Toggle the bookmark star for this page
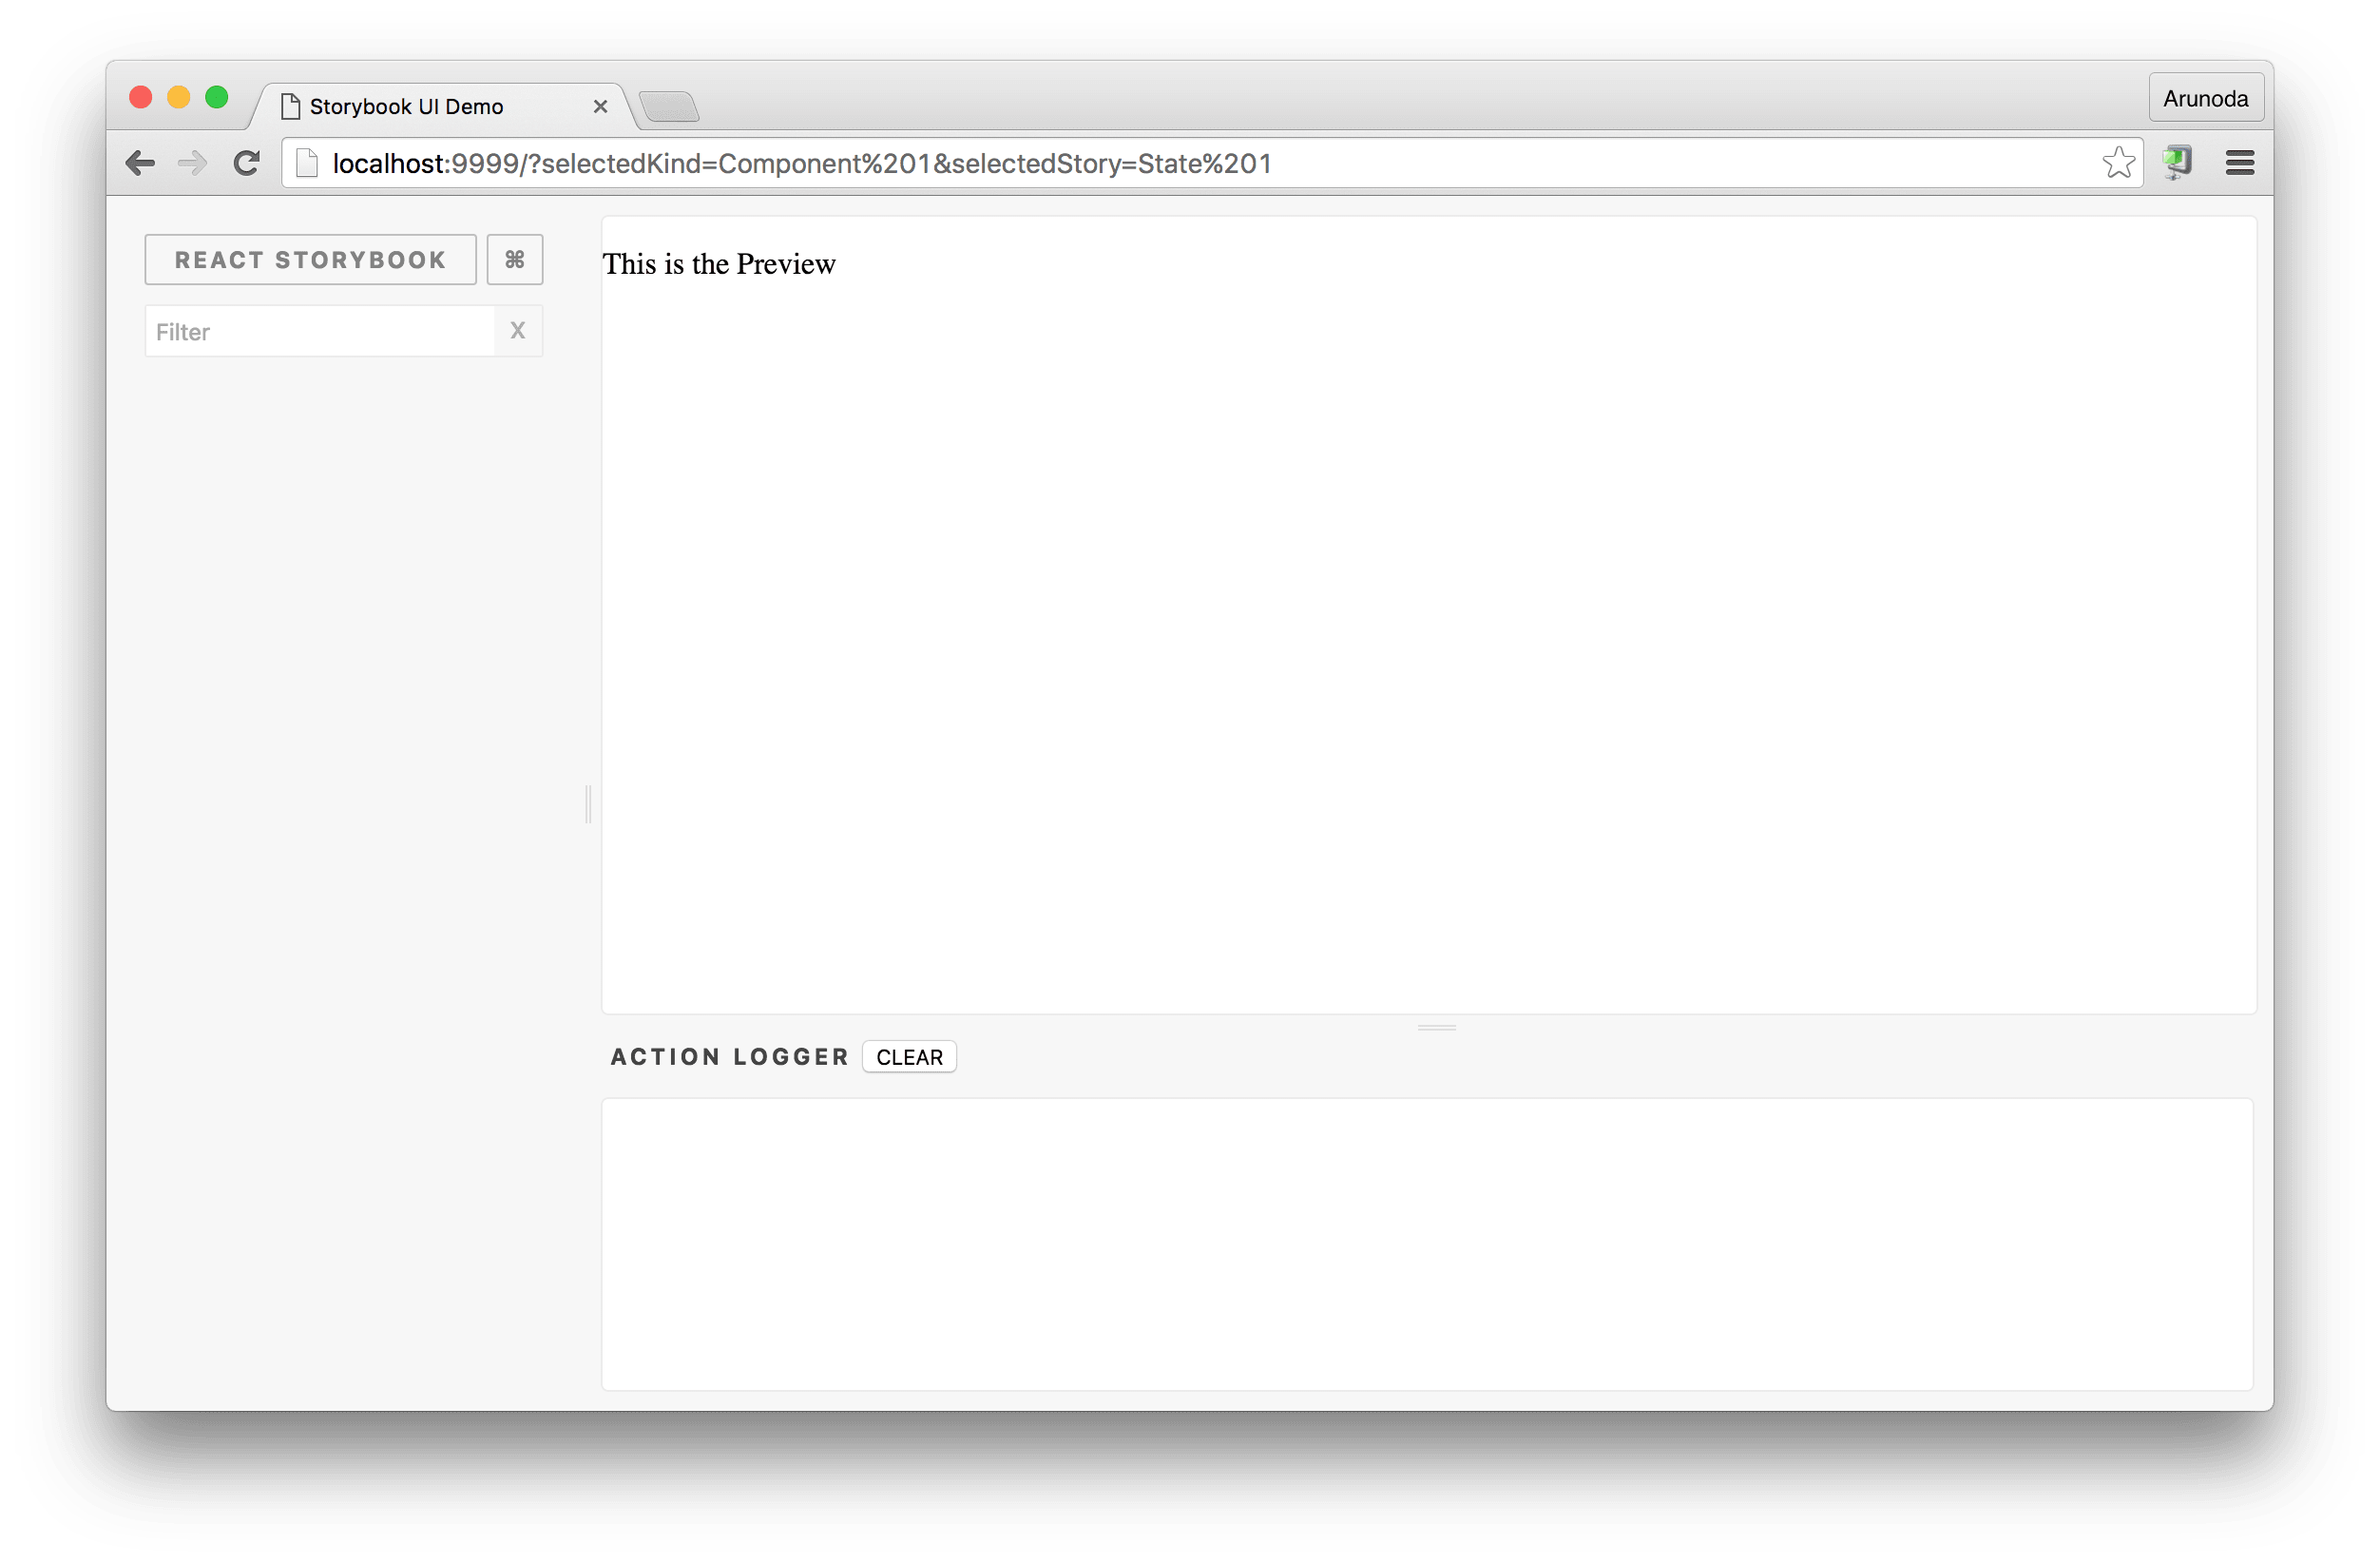The height and width of the screenshot is (1563, 2380). [x=2118, y=162]
